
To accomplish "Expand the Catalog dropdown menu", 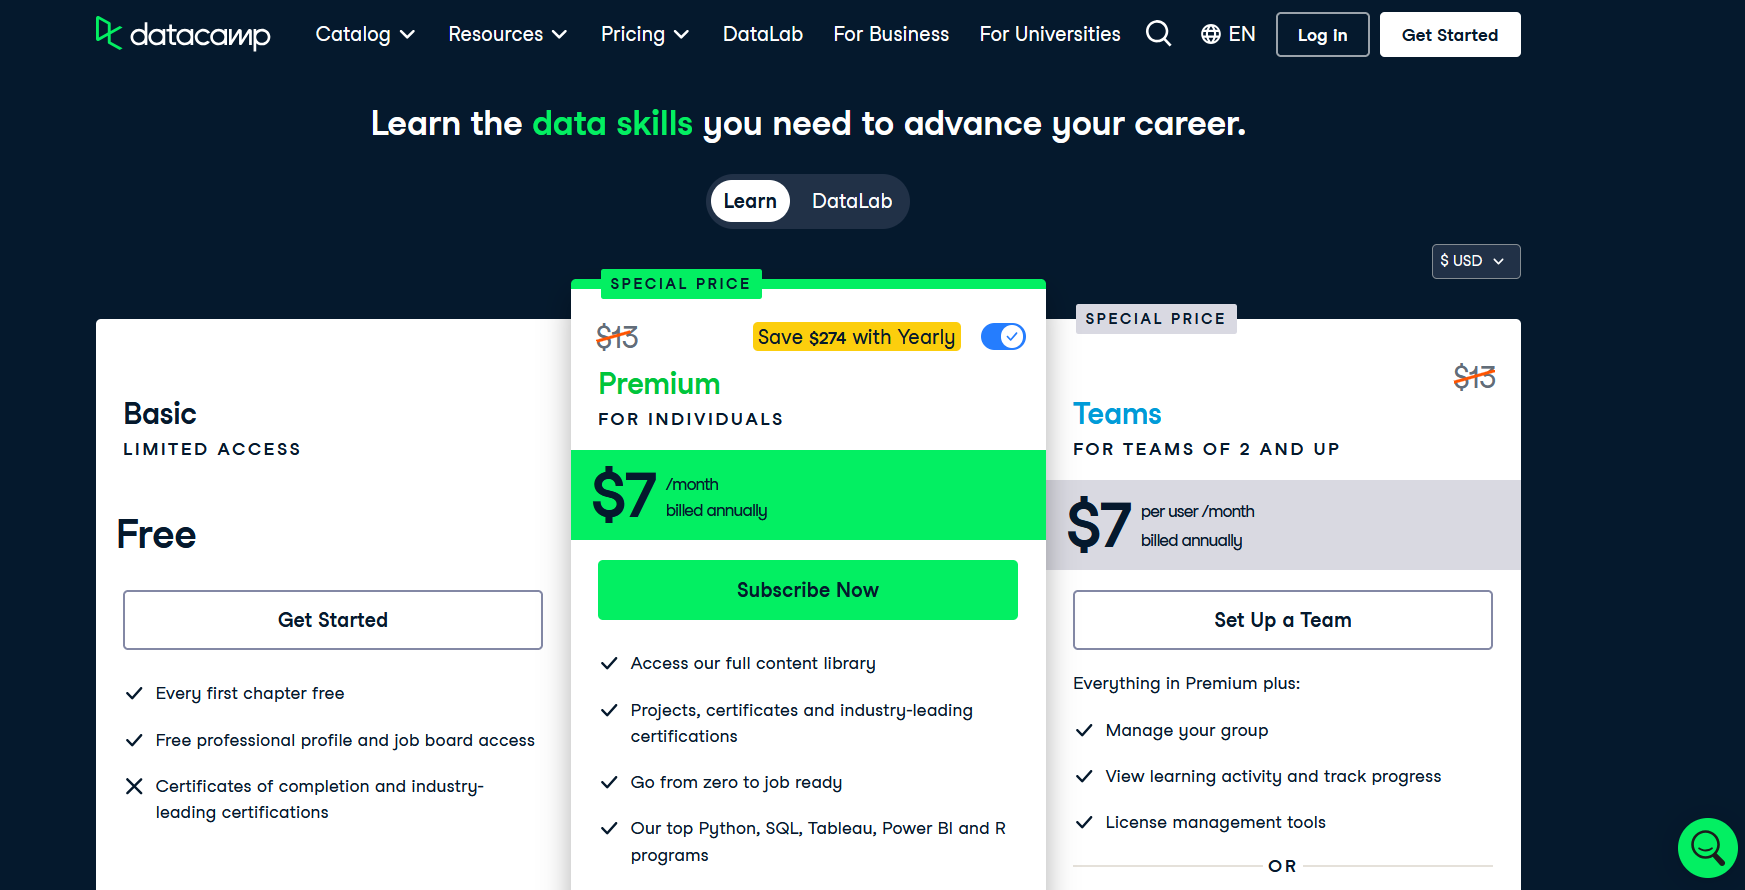I will pyautogui.click(x=365, y=34).
